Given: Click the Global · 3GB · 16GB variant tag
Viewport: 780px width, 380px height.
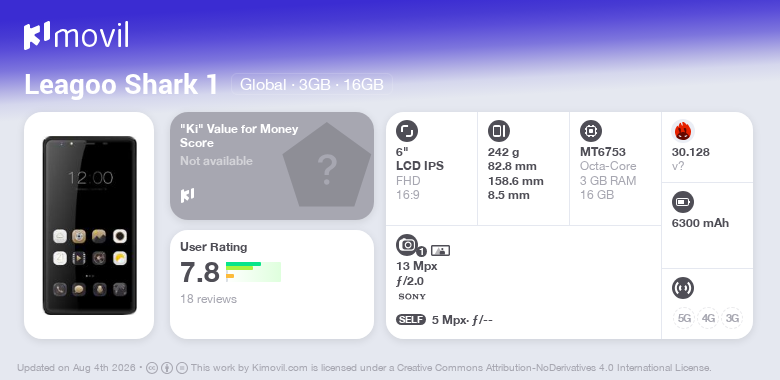Looking at the screenshot, I should click(312, 85).
